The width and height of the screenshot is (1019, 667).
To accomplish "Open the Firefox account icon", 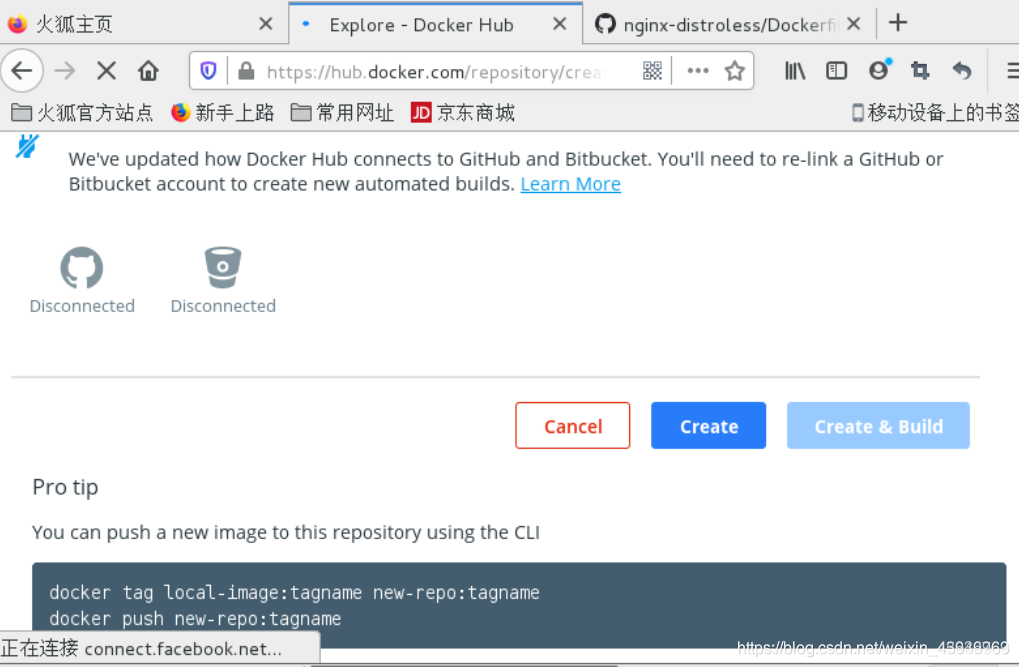I will pyautogui.click(x=879, y=69).
